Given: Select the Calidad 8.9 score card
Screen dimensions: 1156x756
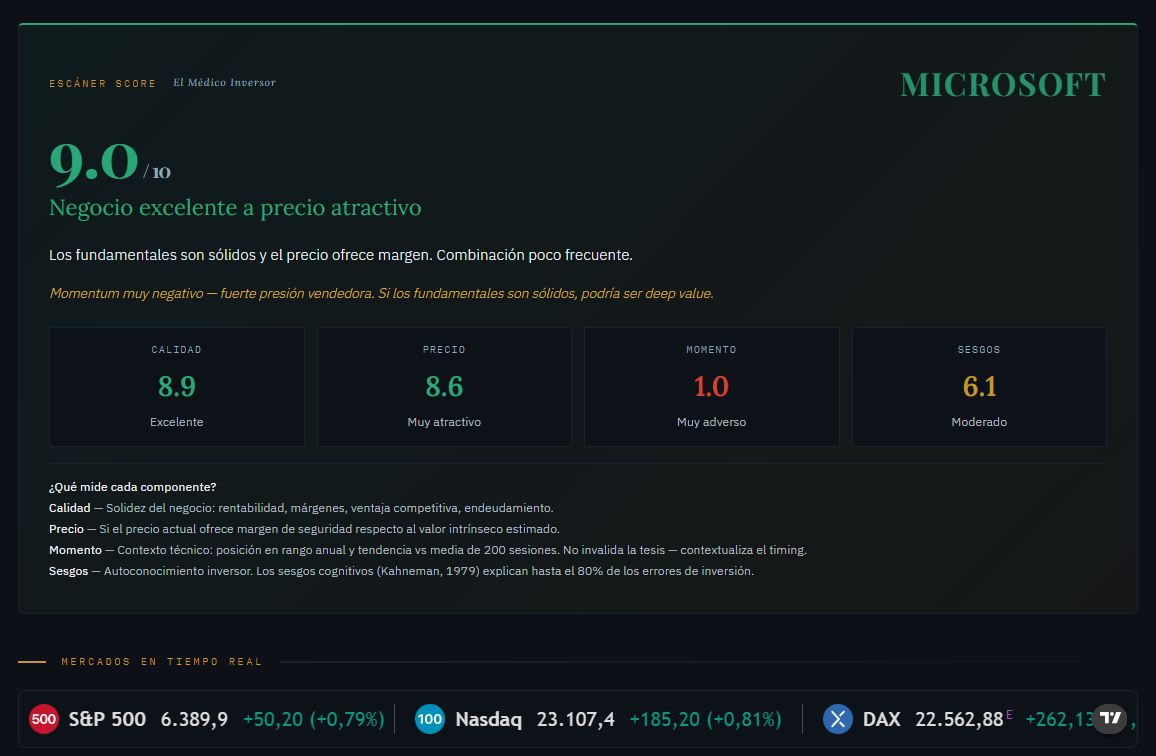Looking at the screenshot, I should (177, 387).
